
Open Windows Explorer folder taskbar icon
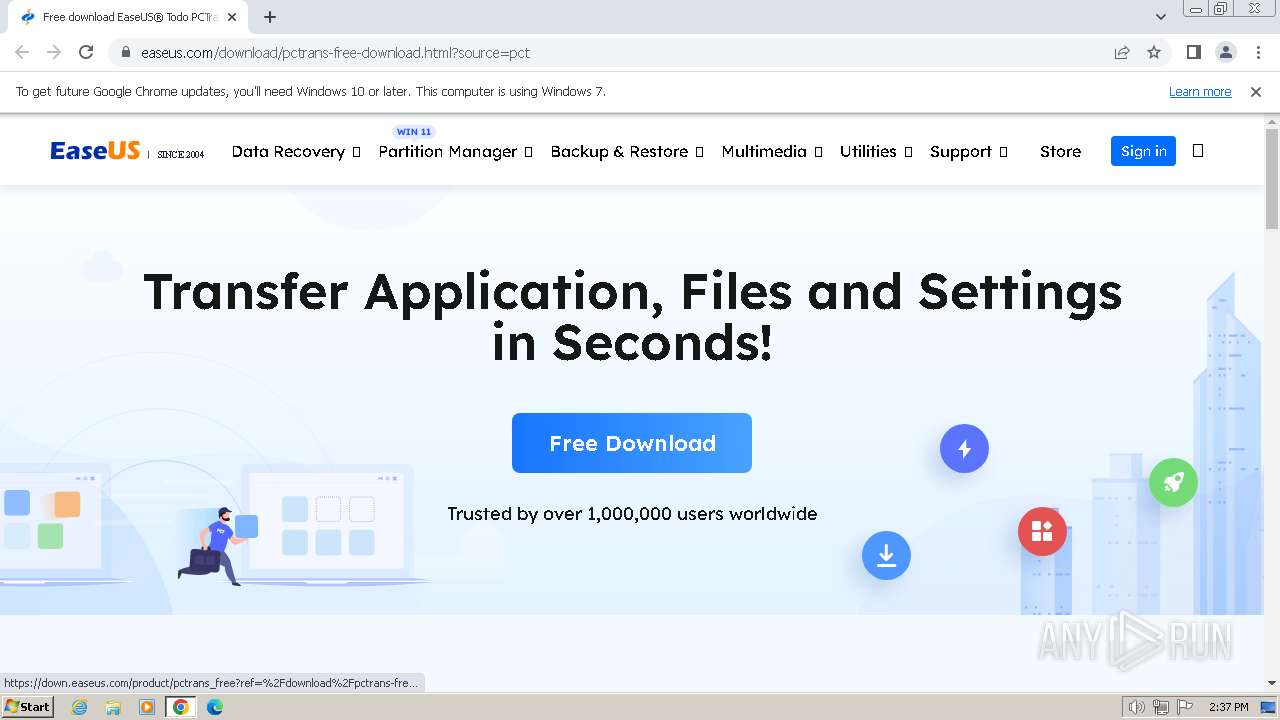click(x=113, y=707)
